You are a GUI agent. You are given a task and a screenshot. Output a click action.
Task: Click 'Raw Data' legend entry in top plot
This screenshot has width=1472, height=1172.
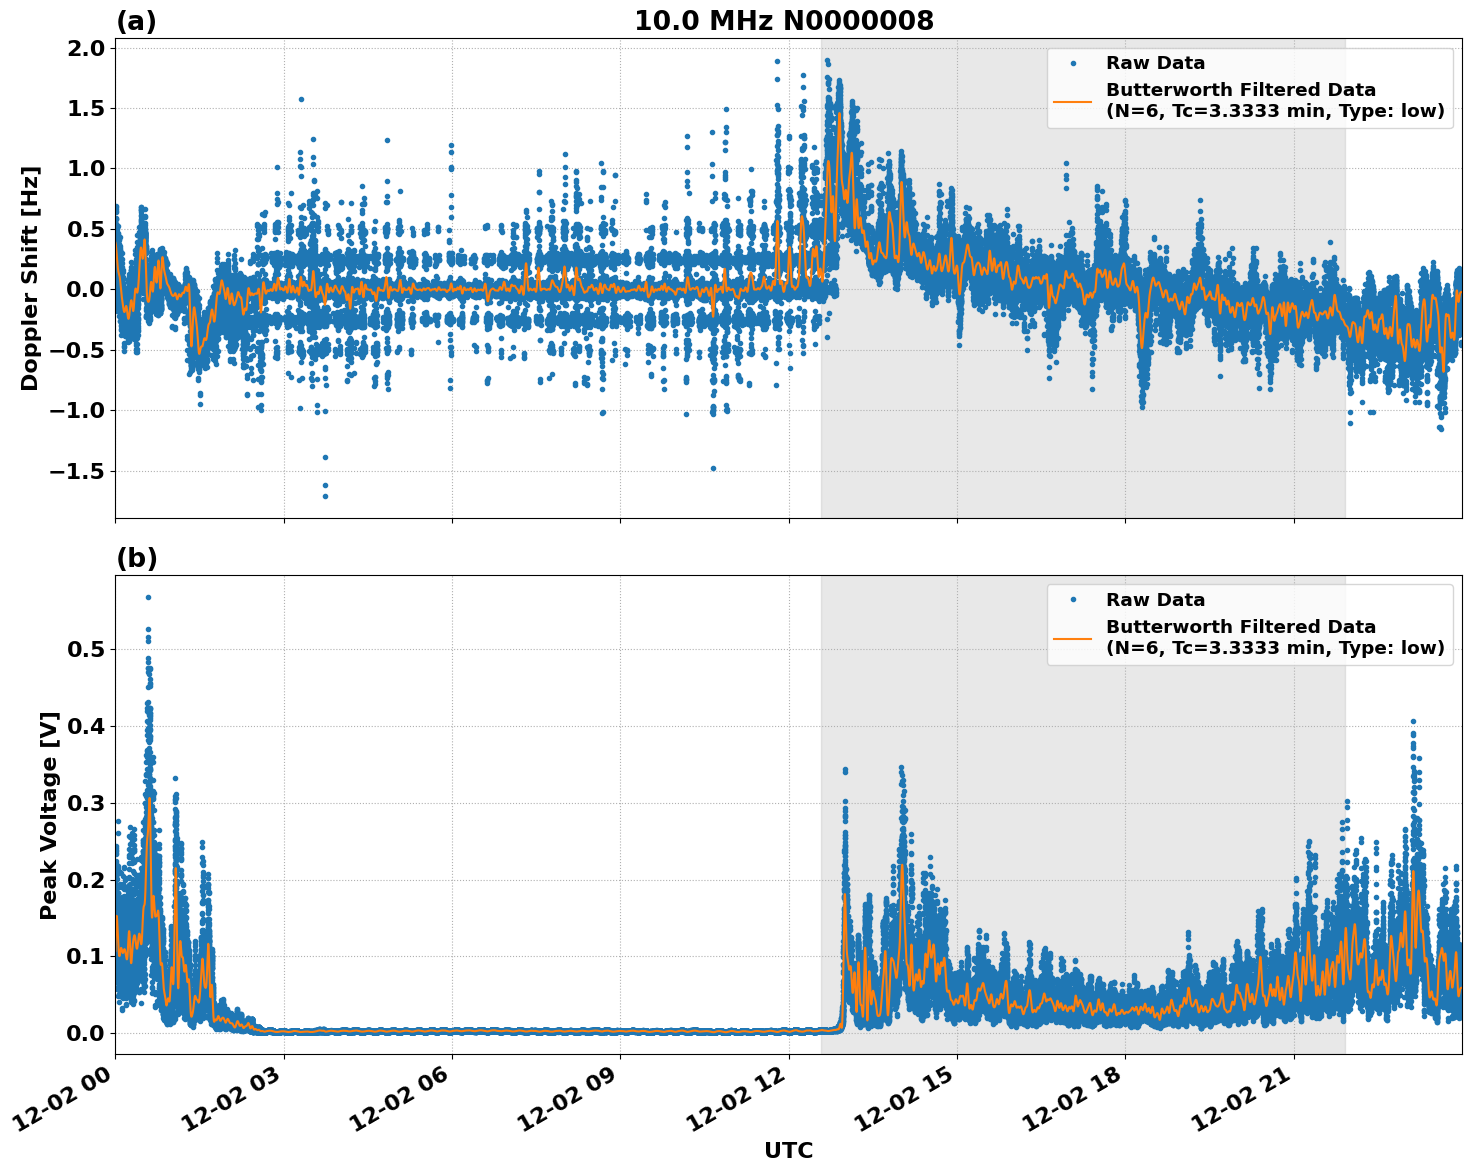click(x=1155, y=63)
